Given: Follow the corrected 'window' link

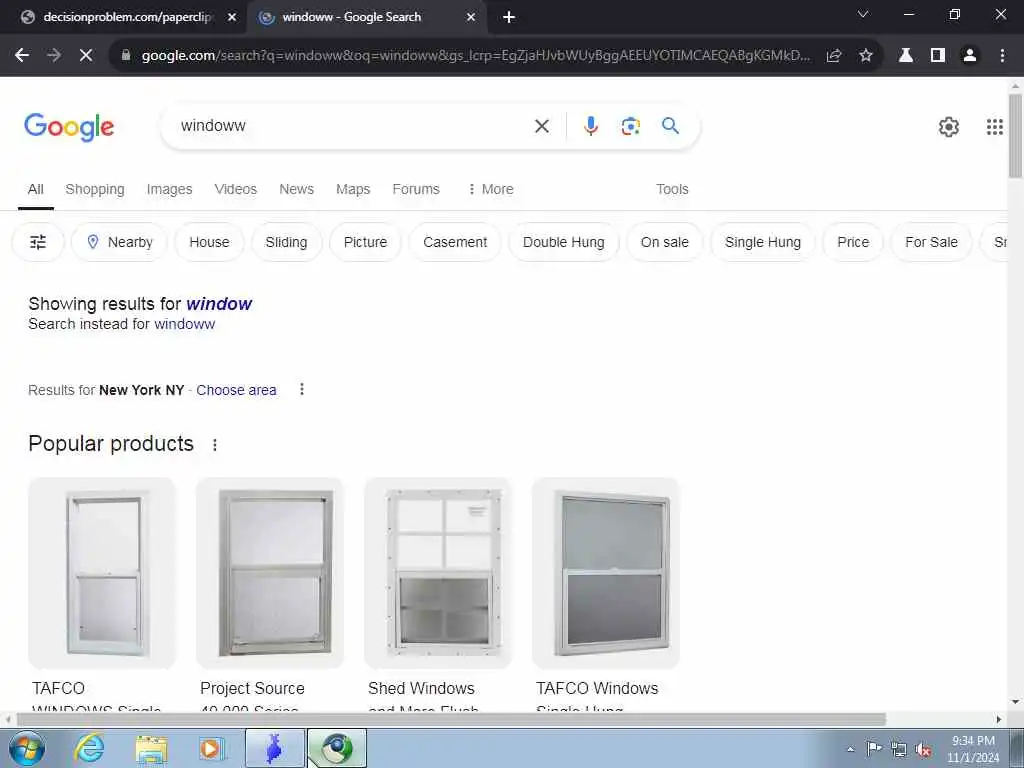Looking at the screenshot, I should [219, 304].
